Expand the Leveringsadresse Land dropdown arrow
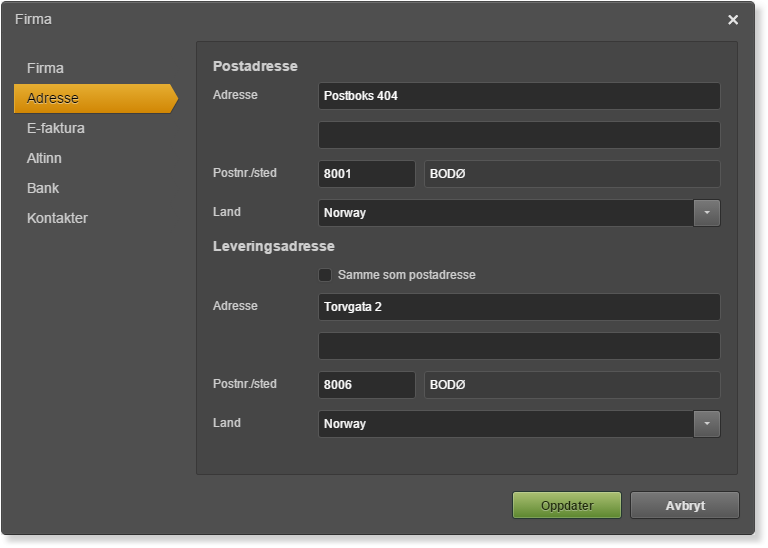This screenshot has width=768, height=548. tap(707, 424)
